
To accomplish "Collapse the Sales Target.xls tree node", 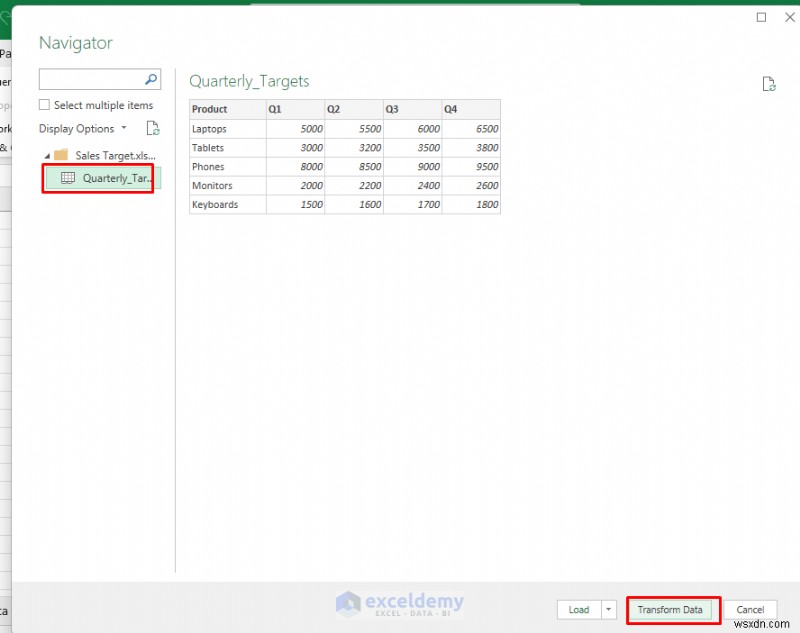I will point(47,156).
